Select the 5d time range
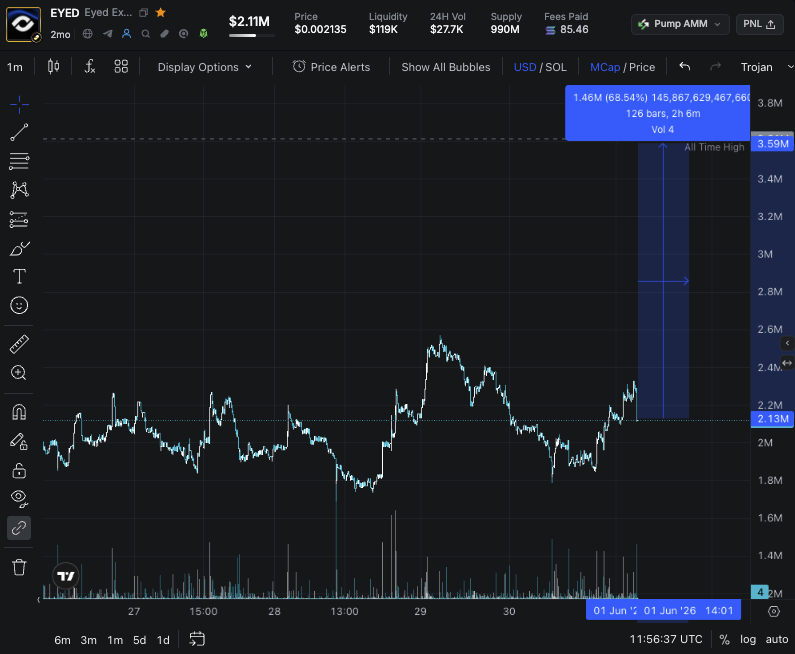 139,640
